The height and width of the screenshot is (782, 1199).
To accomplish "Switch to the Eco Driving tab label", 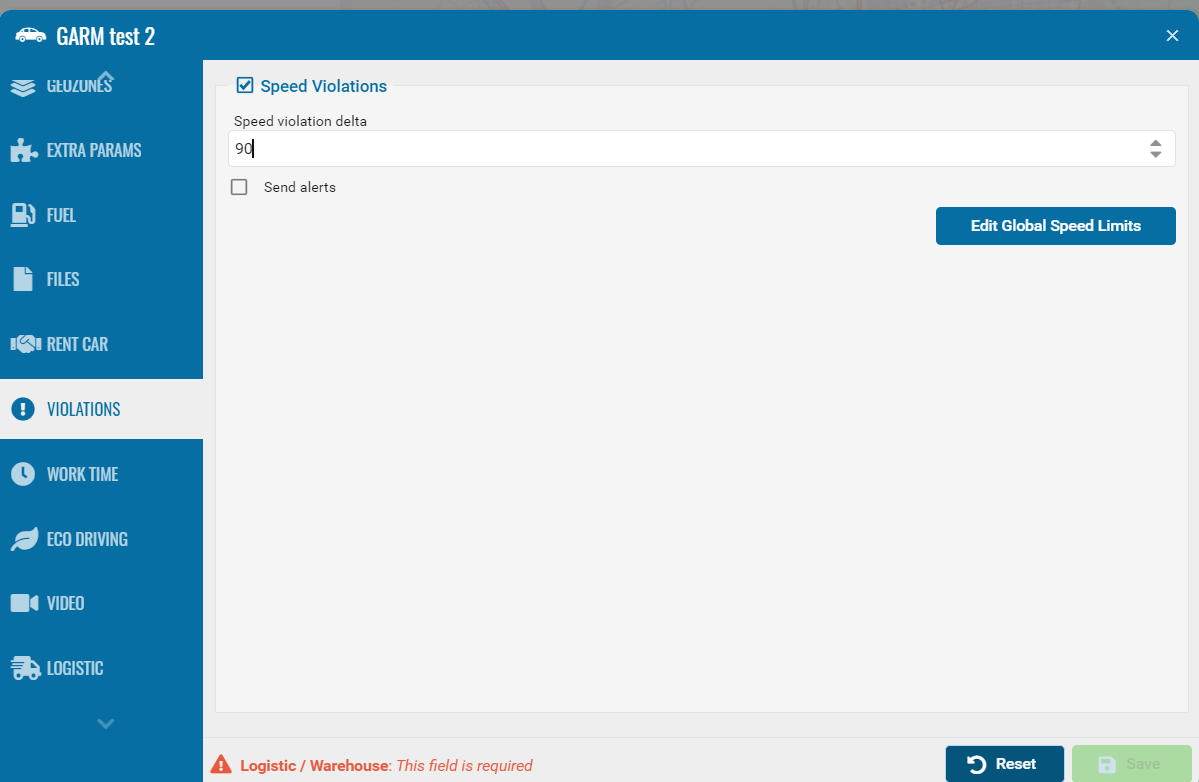I will [87, 539].
